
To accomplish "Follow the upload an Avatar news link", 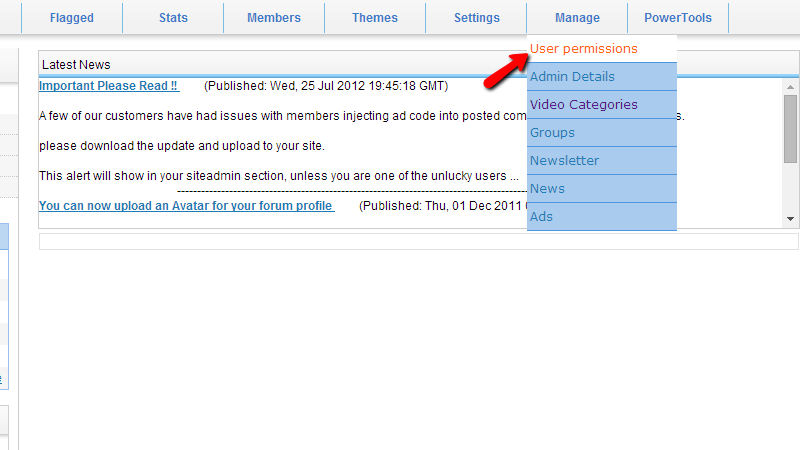I will click(185, 206).
